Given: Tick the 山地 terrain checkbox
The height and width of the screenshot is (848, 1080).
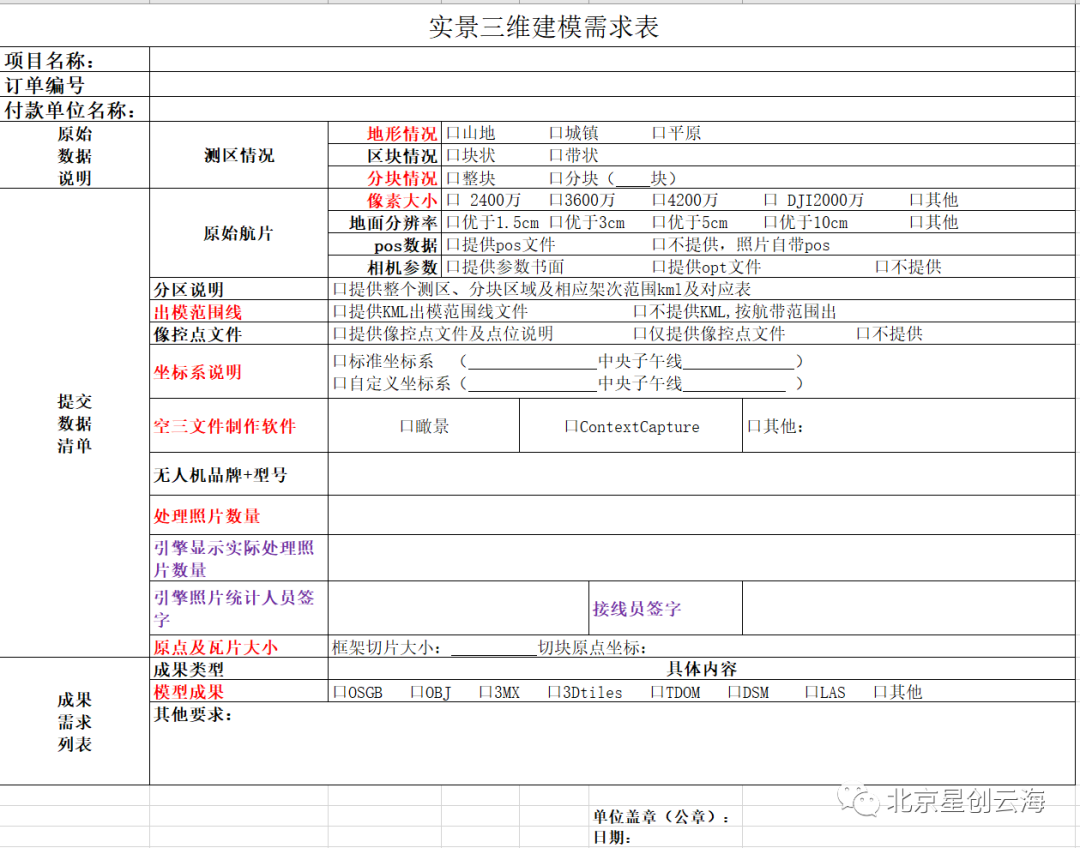Looking at the screenshot, I should tap(453, 133).
